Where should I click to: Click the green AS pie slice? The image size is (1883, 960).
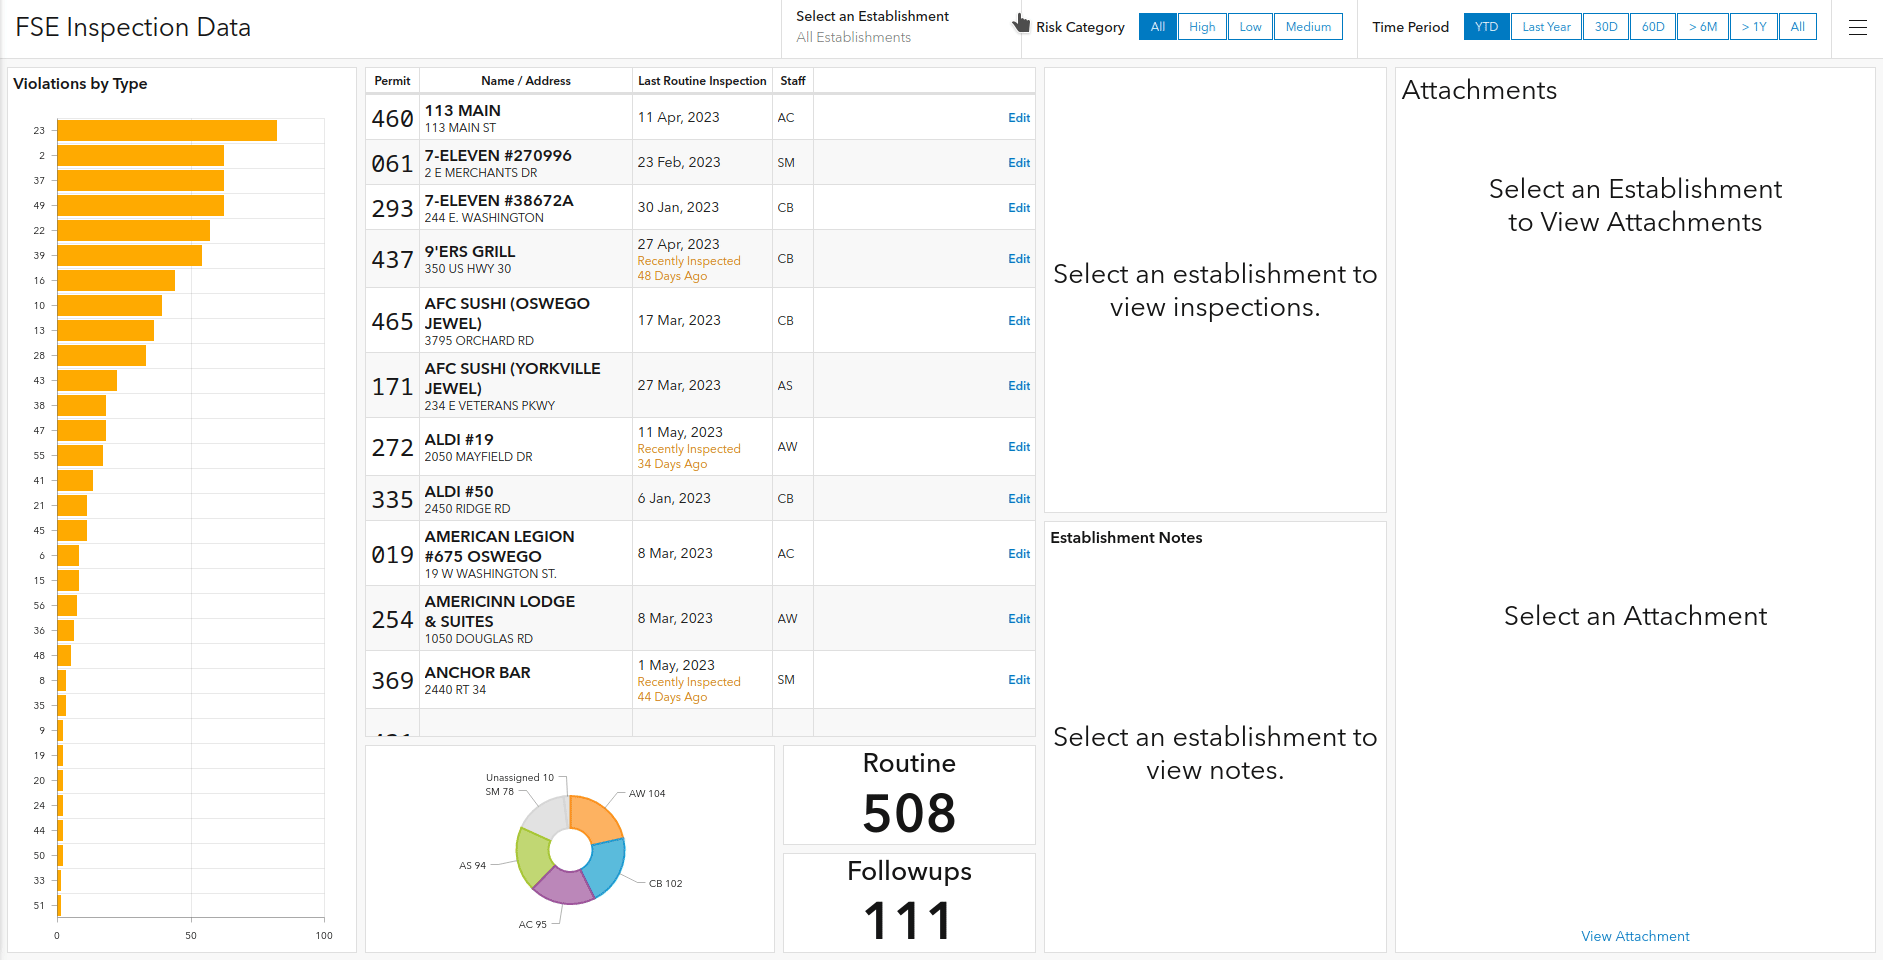pos(533,855)
